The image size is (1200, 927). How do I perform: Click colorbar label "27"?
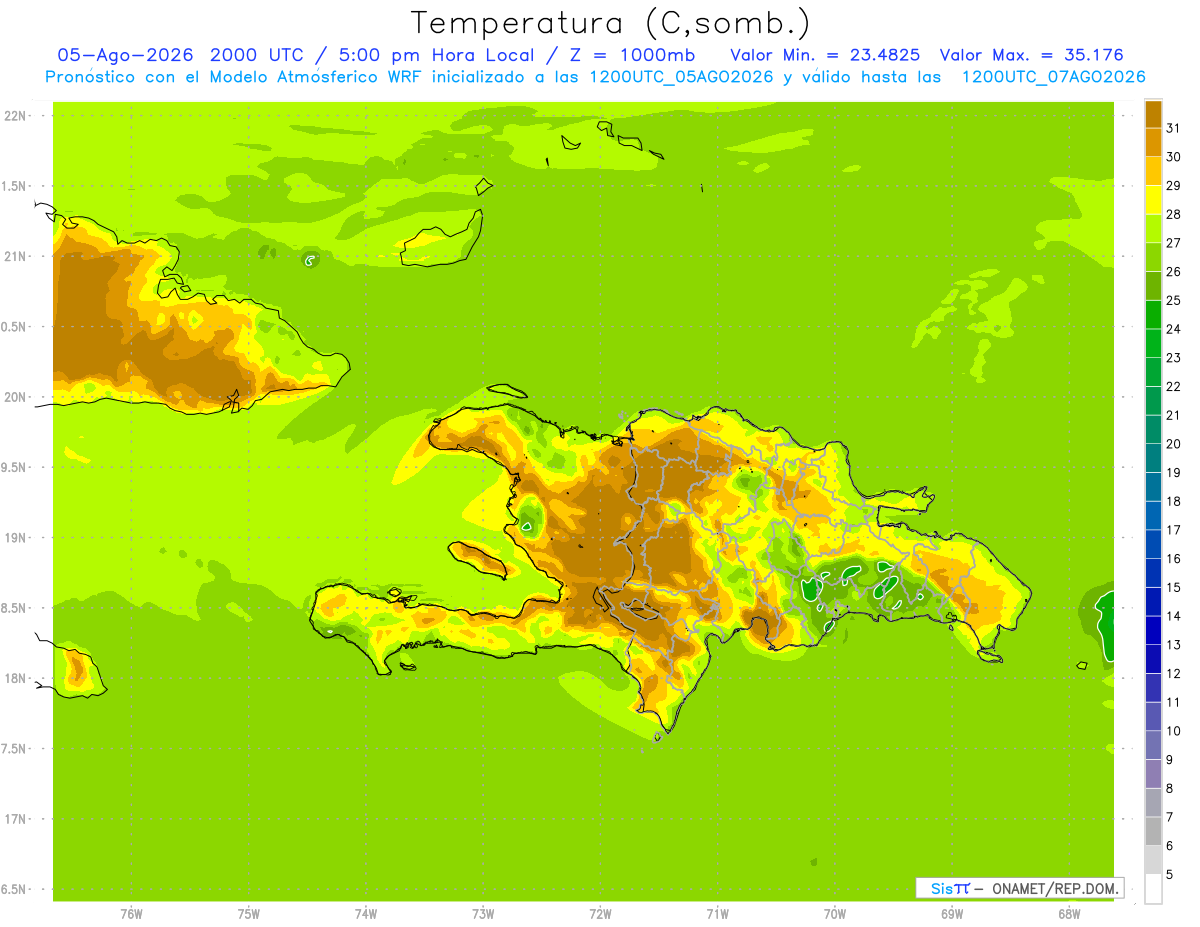pos(1173,243)
